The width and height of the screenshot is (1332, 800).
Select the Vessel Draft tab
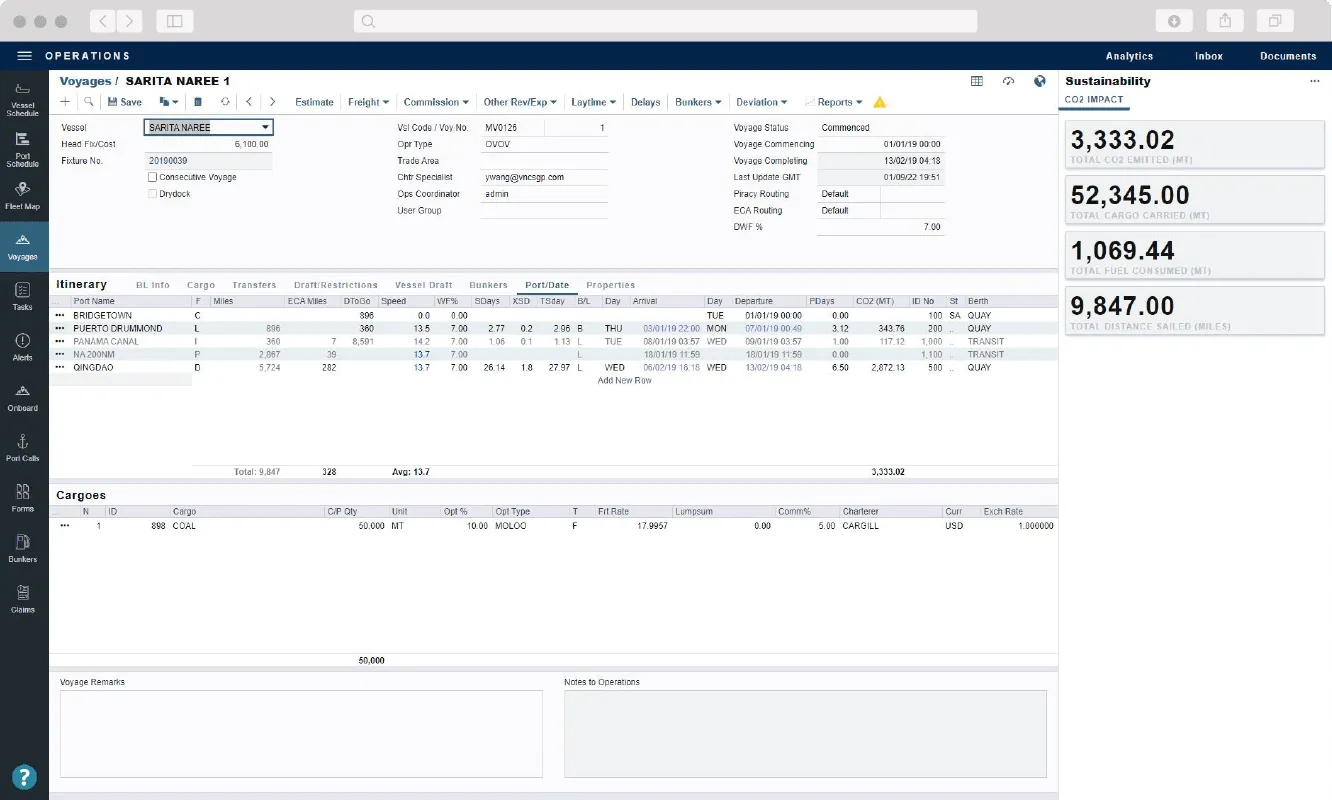423,284
